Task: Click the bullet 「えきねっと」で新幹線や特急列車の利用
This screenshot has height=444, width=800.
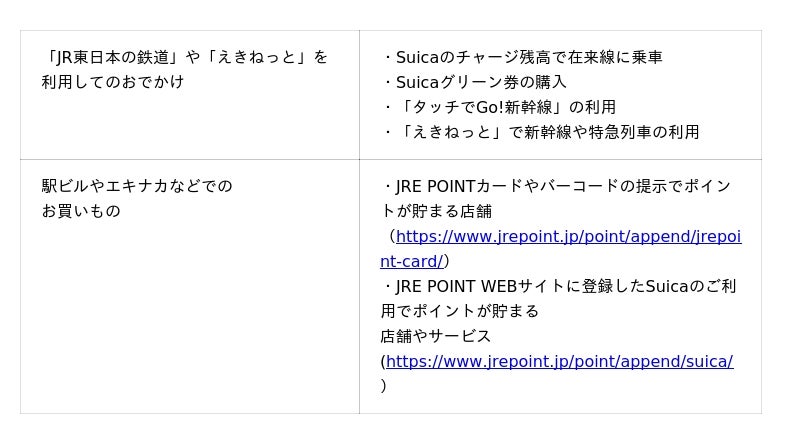Action: click(540, 132)
